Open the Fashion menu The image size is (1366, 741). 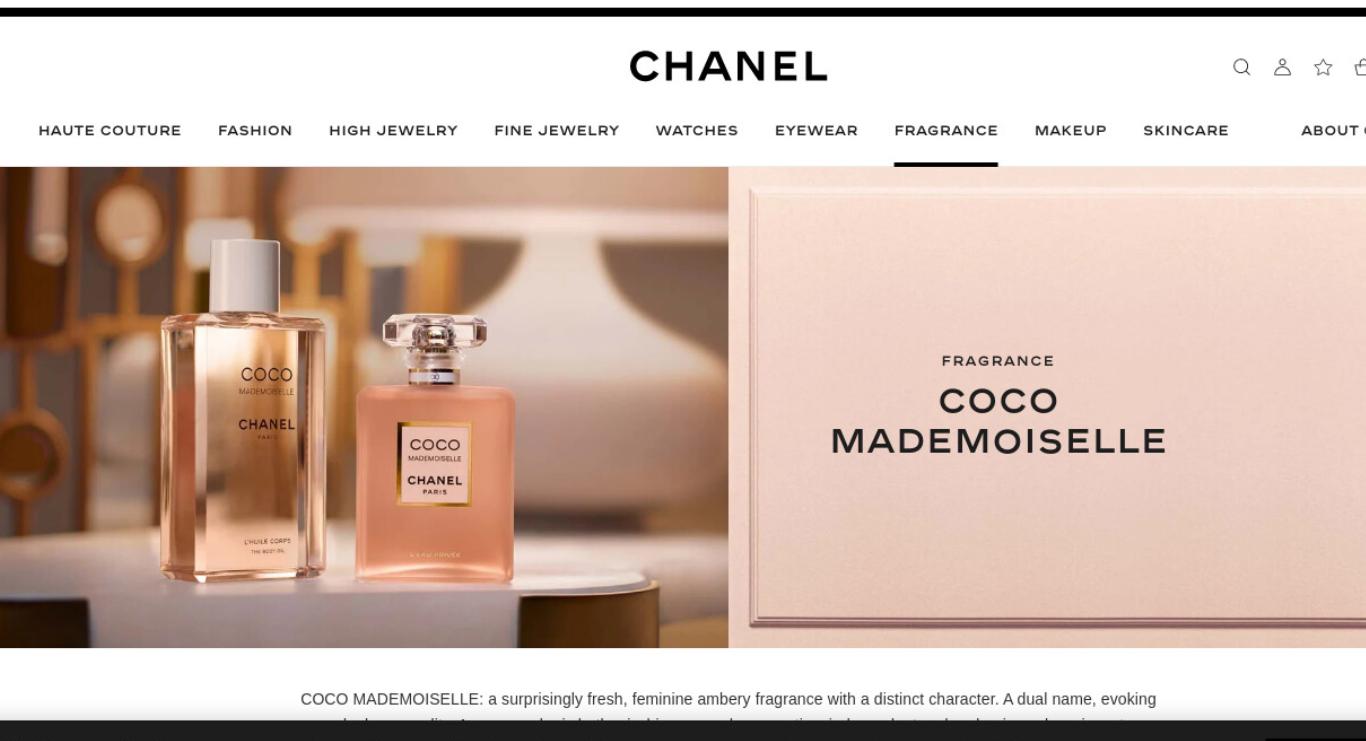tap(255, 130)
